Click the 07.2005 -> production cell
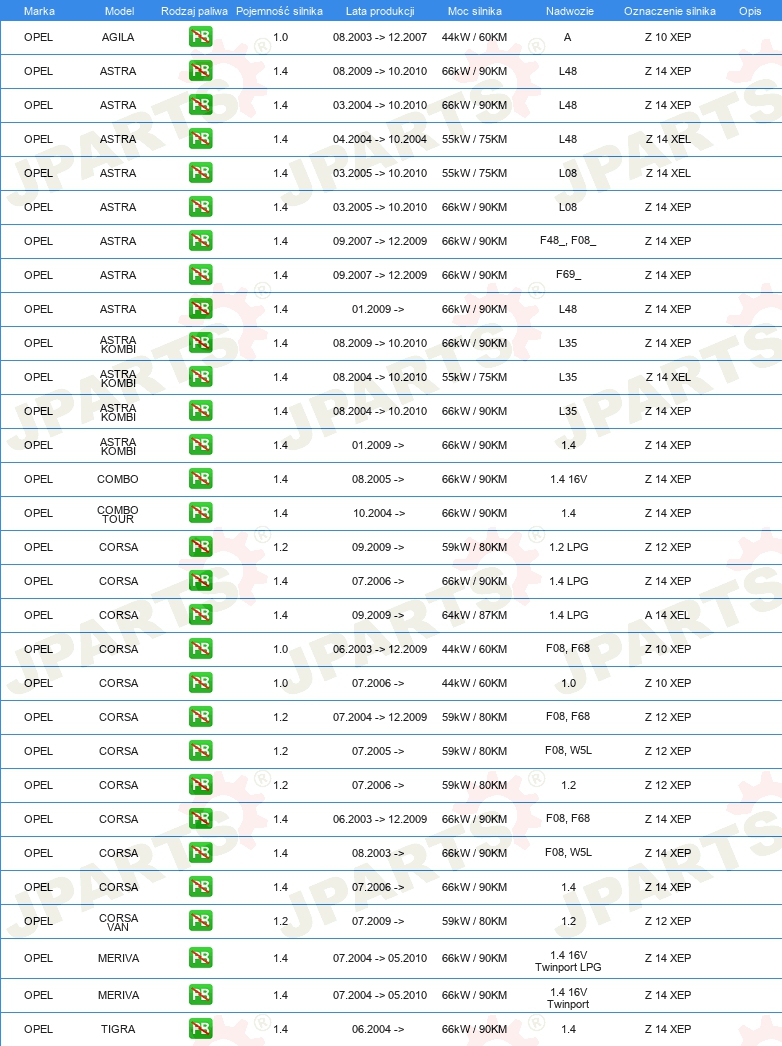 pyautogui.click(x=378, y=751)
